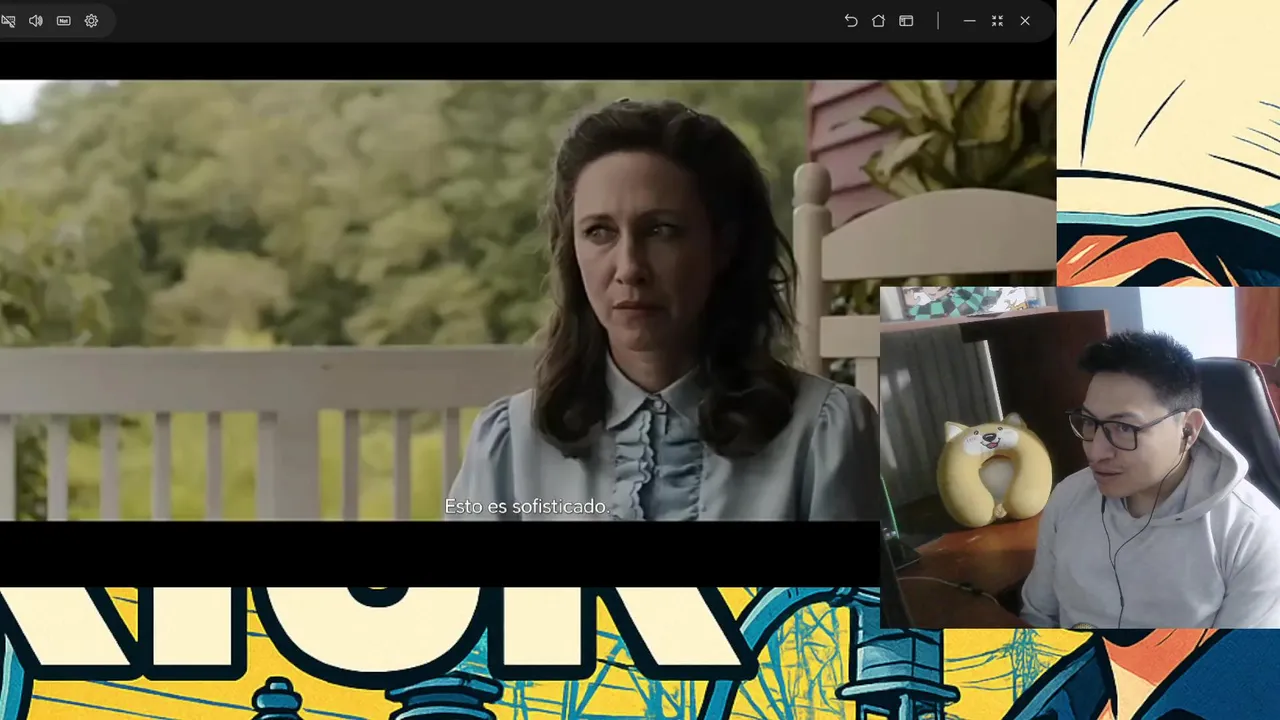1280x720 pixels.
Task: Exit fullscreen with the shrink arrows icon
Action: click(x=997, y=21)
